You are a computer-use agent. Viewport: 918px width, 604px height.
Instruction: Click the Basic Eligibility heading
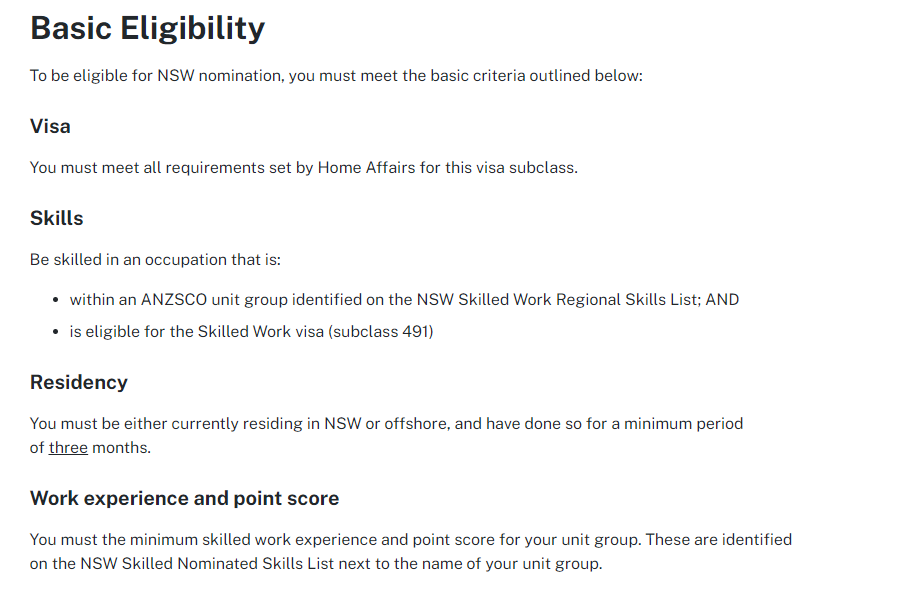click(147, 29)
